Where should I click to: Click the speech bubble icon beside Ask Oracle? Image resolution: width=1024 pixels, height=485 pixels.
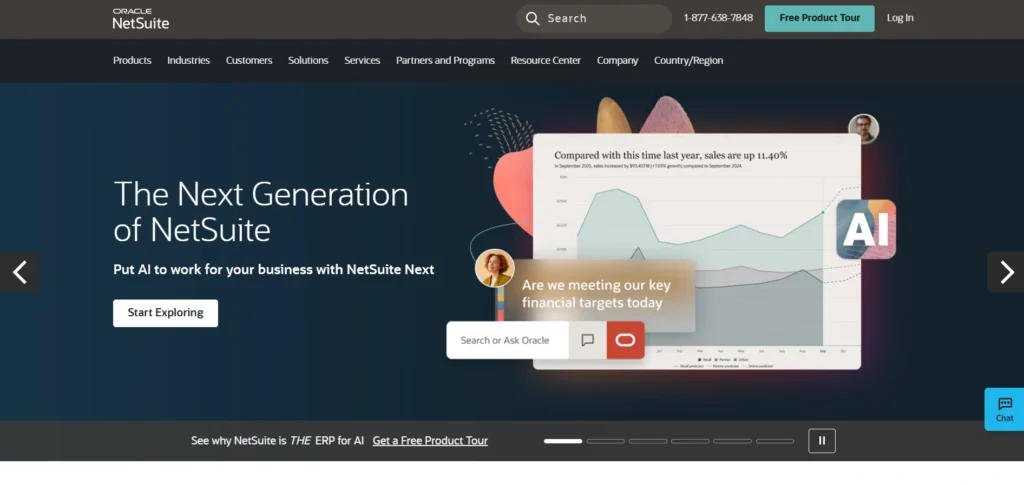(588, 340)
